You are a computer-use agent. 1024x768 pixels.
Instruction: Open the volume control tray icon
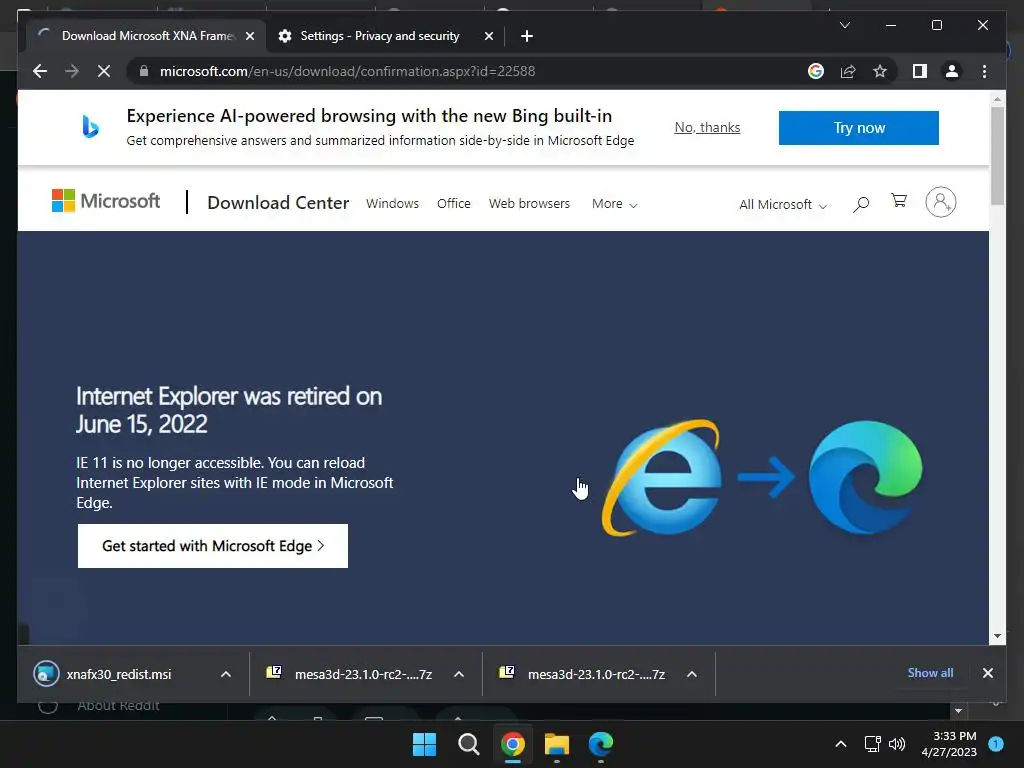coord(897,744)
